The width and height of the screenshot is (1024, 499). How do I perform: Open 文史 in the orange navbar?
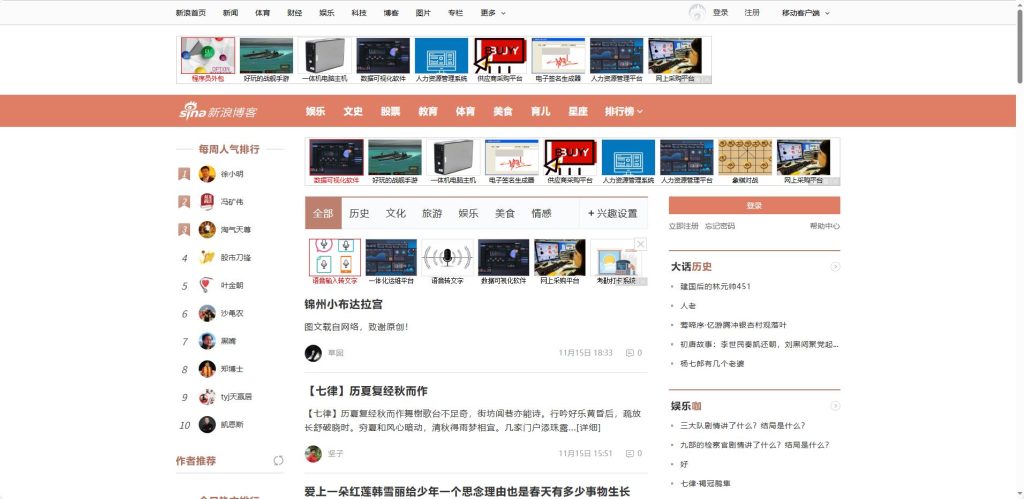[x=353, y=111]
